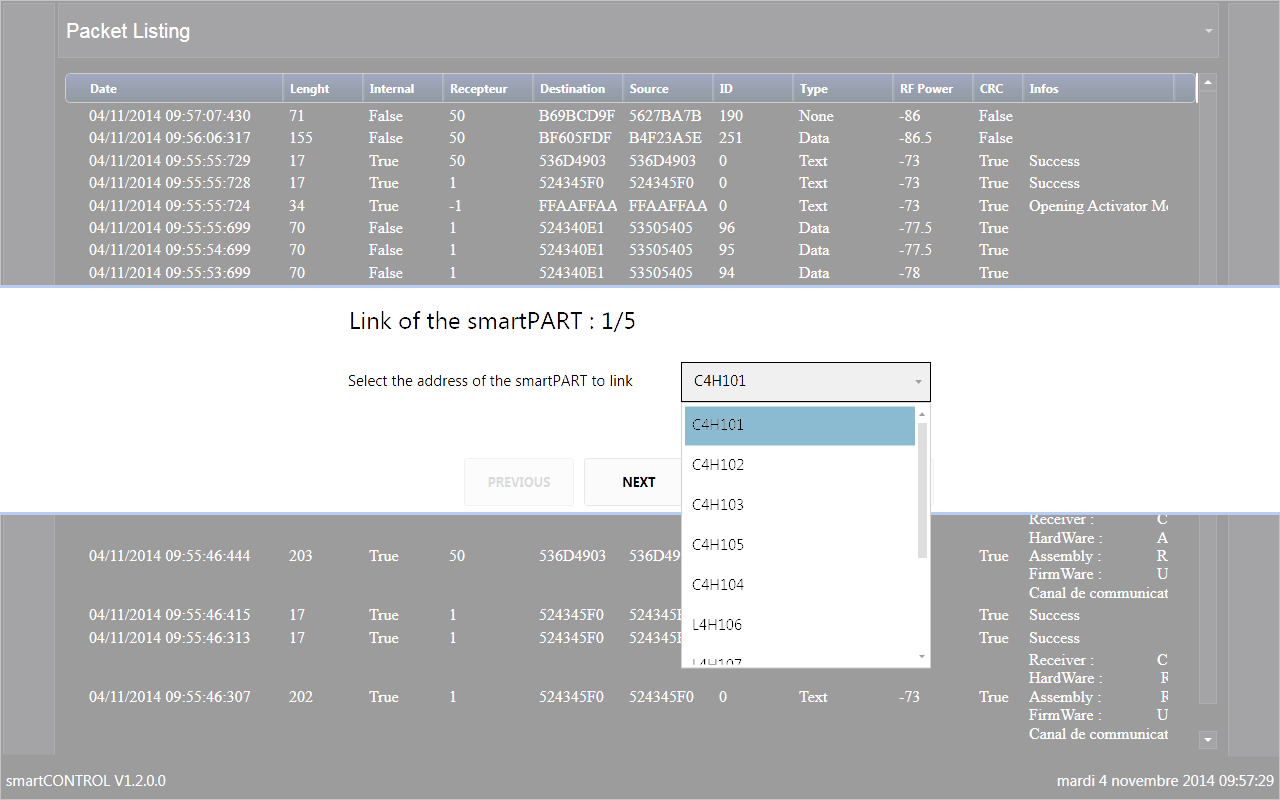Select the row dated 04/11/2014 09:55:46:415
The width and height of the screenshot is (1280, 800).
[630, 615]
